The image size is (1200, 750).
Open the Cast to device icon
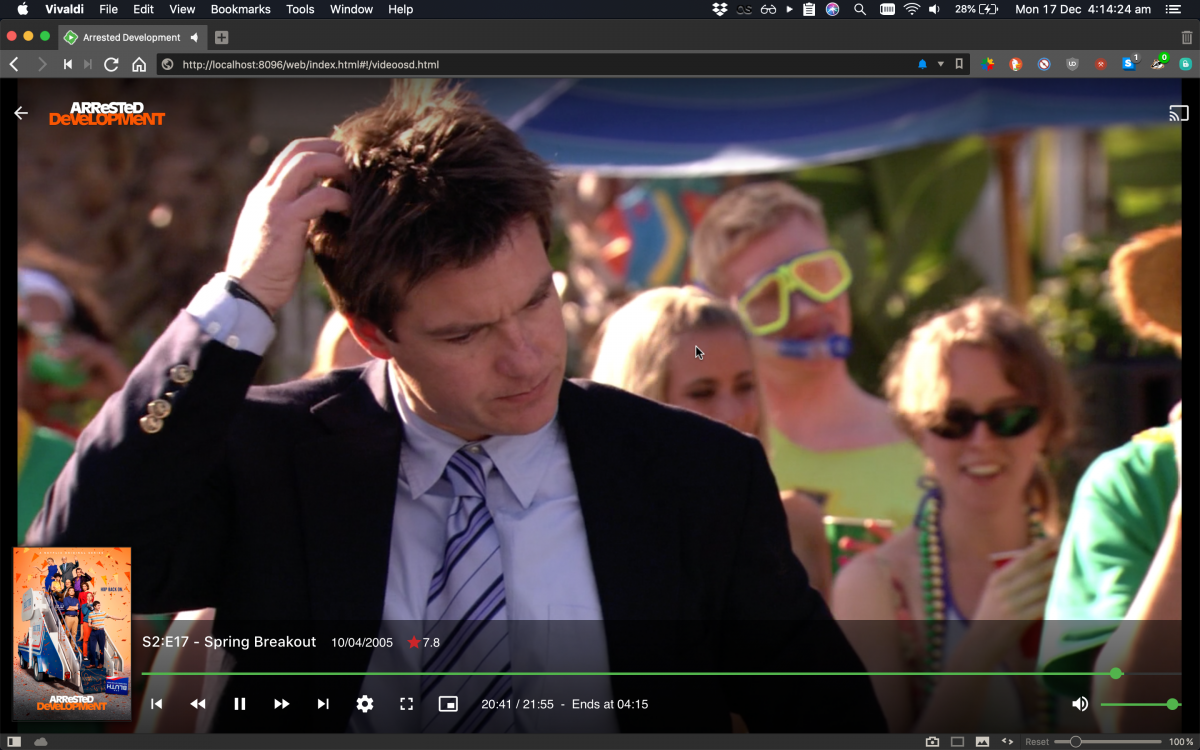coord(1179,113)
